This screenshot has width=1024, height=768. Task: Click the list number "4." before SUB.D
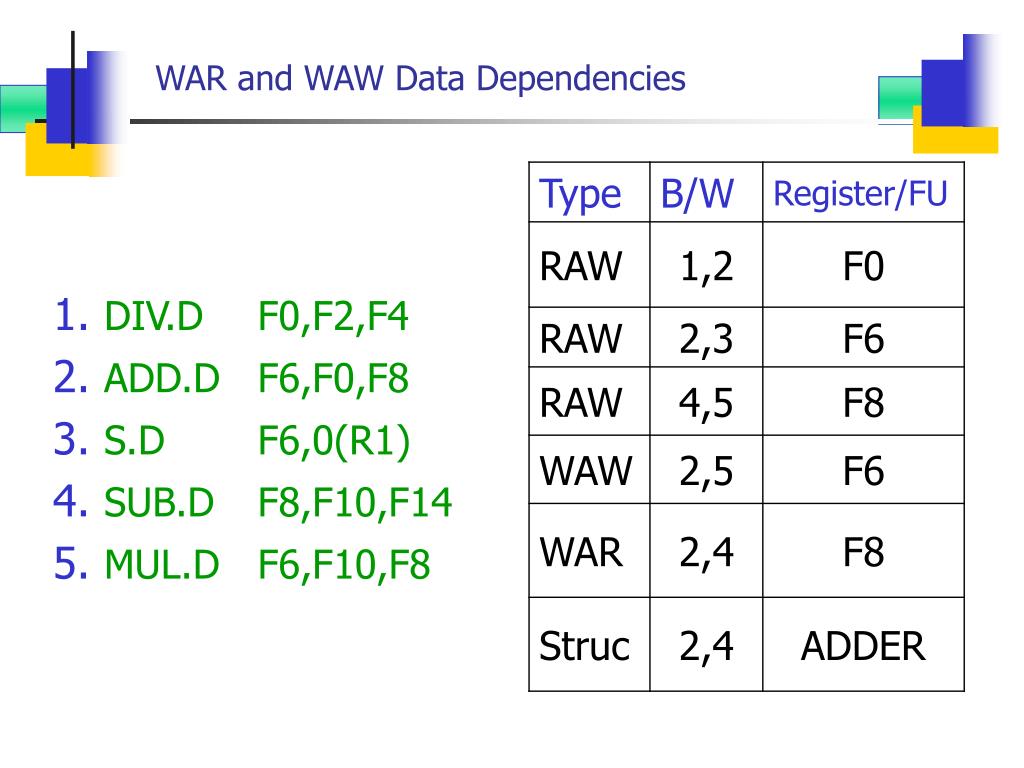pos(71,502)
